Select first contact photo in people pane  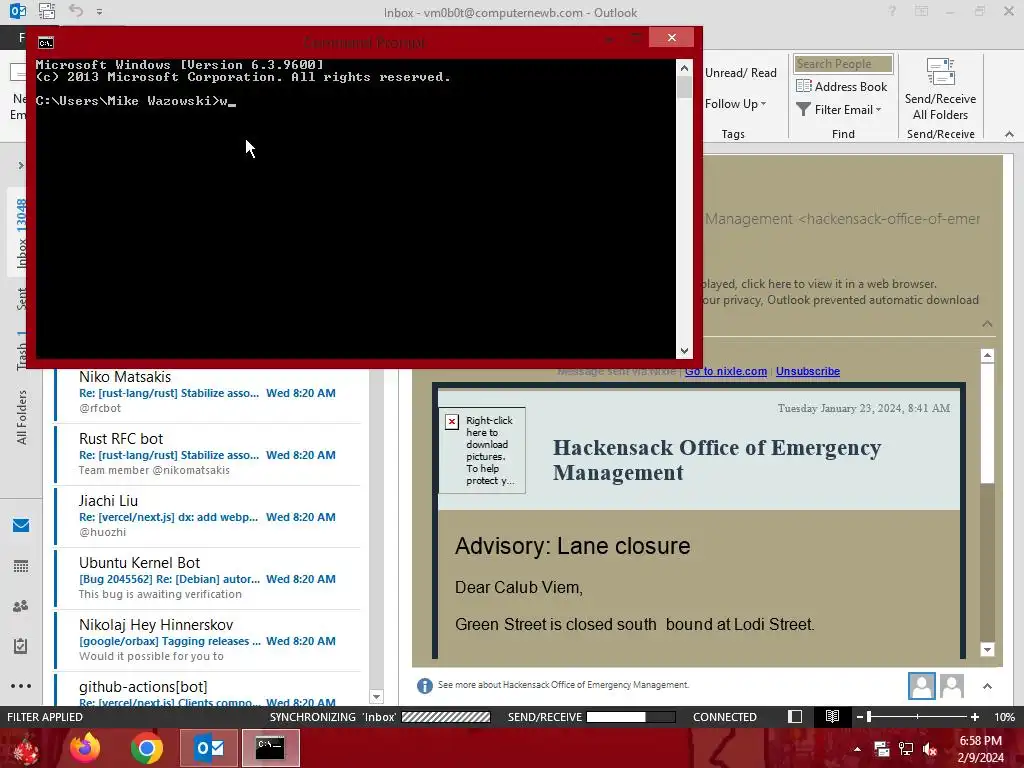click(x=921, y=686)
